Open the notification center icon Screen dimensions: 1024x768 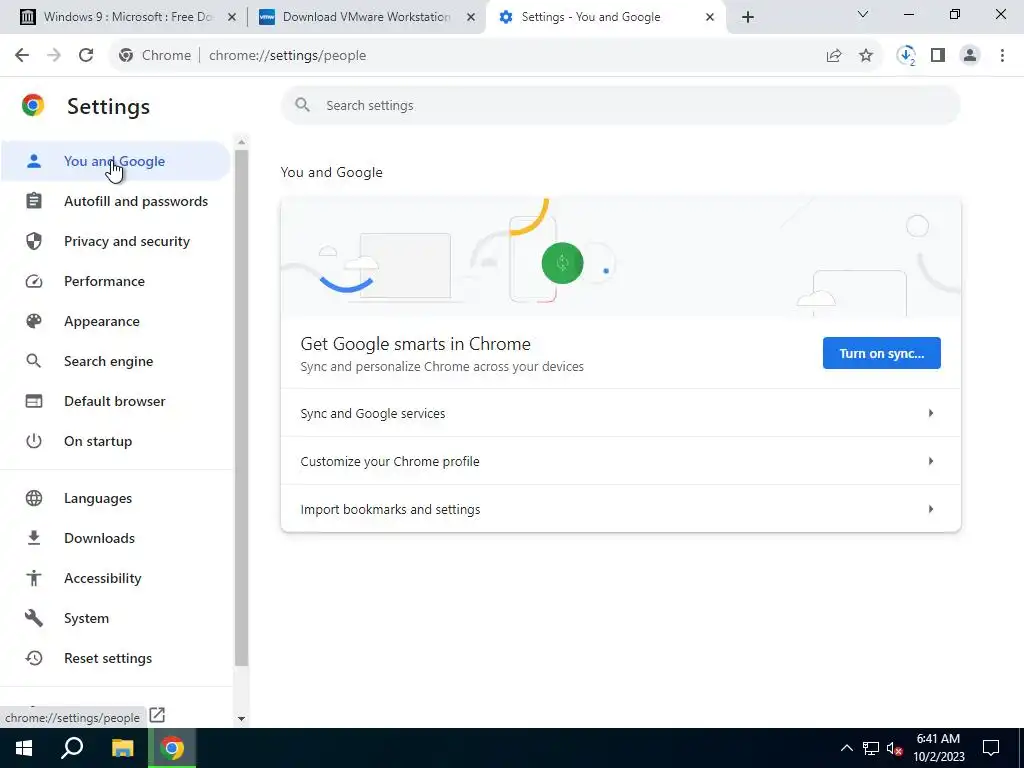(x=991, y=748)
